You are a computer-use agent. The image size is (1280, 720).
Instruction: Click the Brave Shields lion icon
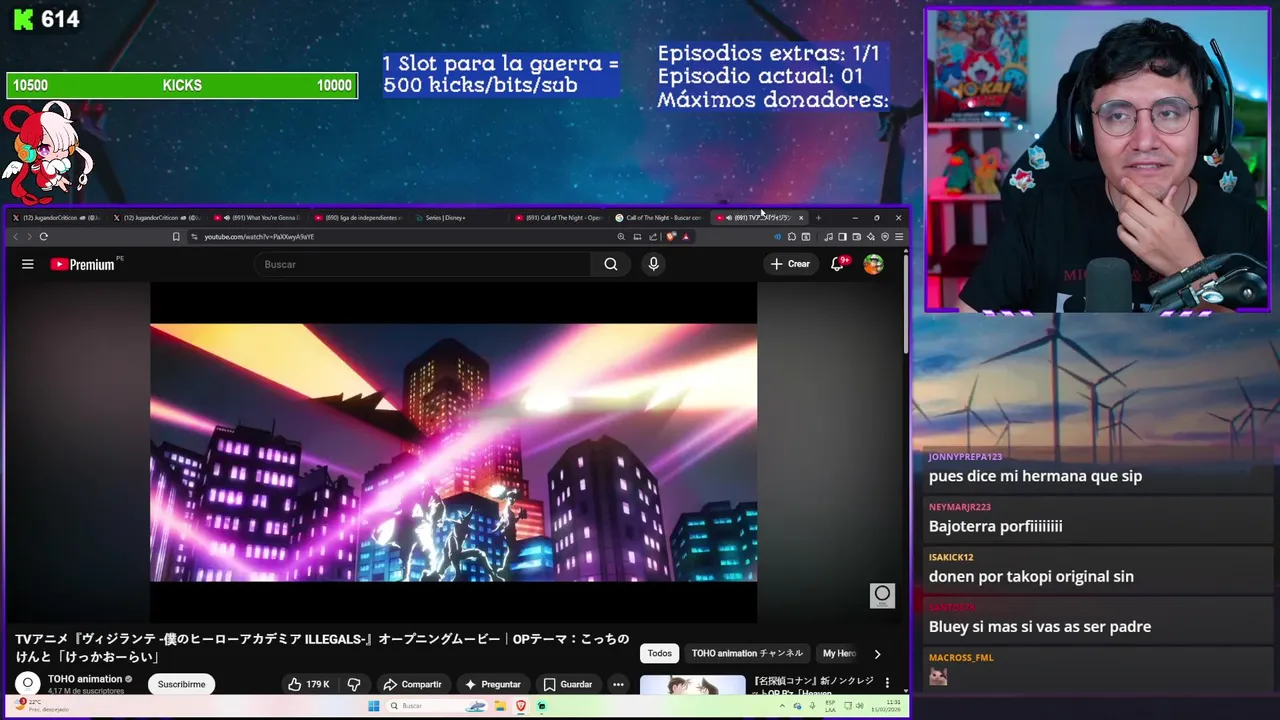click(x=671, y=237)
